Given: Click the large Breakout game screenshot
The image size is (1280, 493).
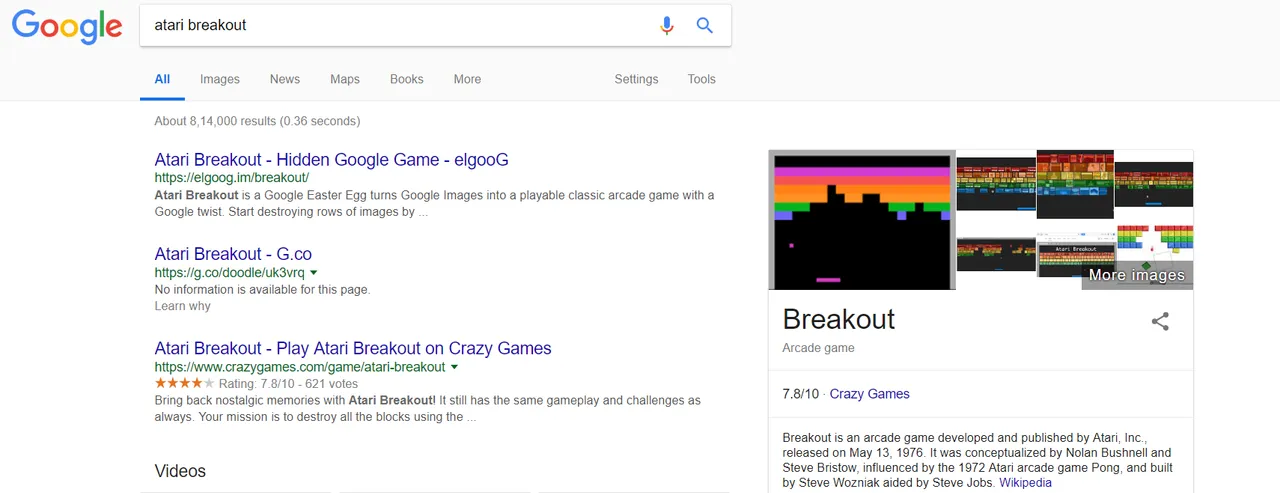Looking at the screenshot, I should pos(862,220).
